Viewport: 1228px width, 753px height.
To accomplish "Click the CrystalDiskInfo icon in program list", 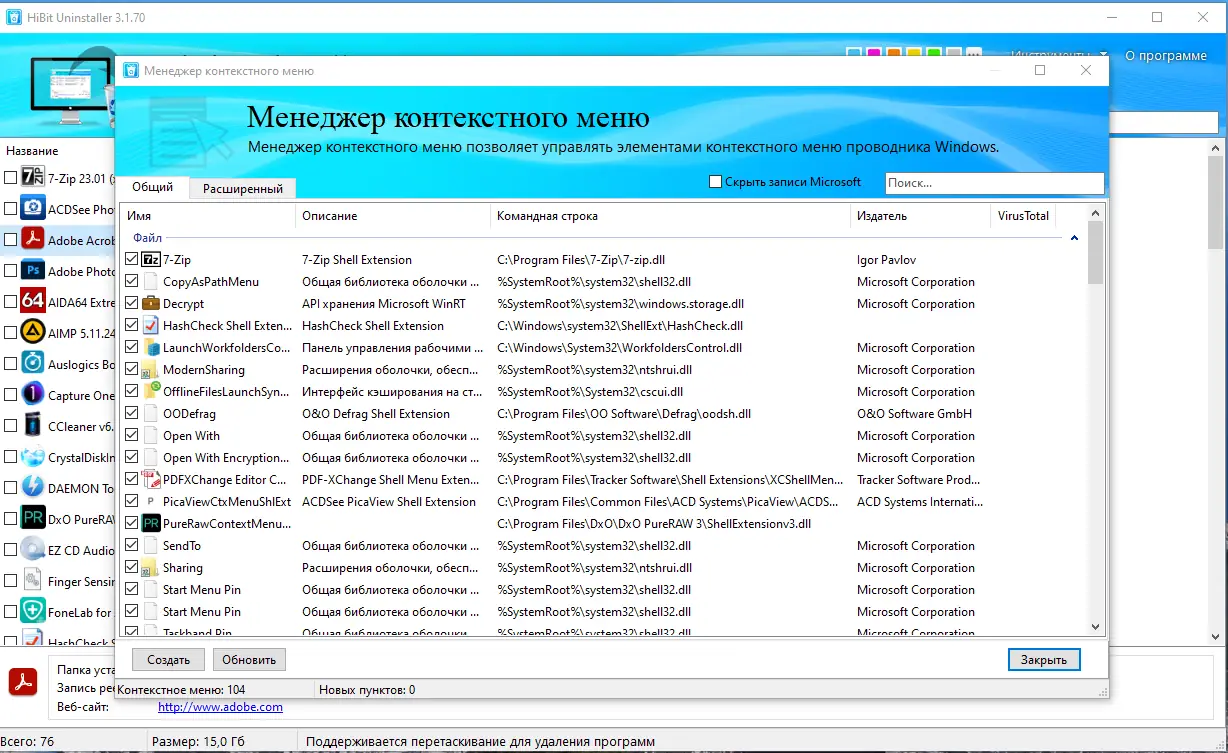I will 33,457.
